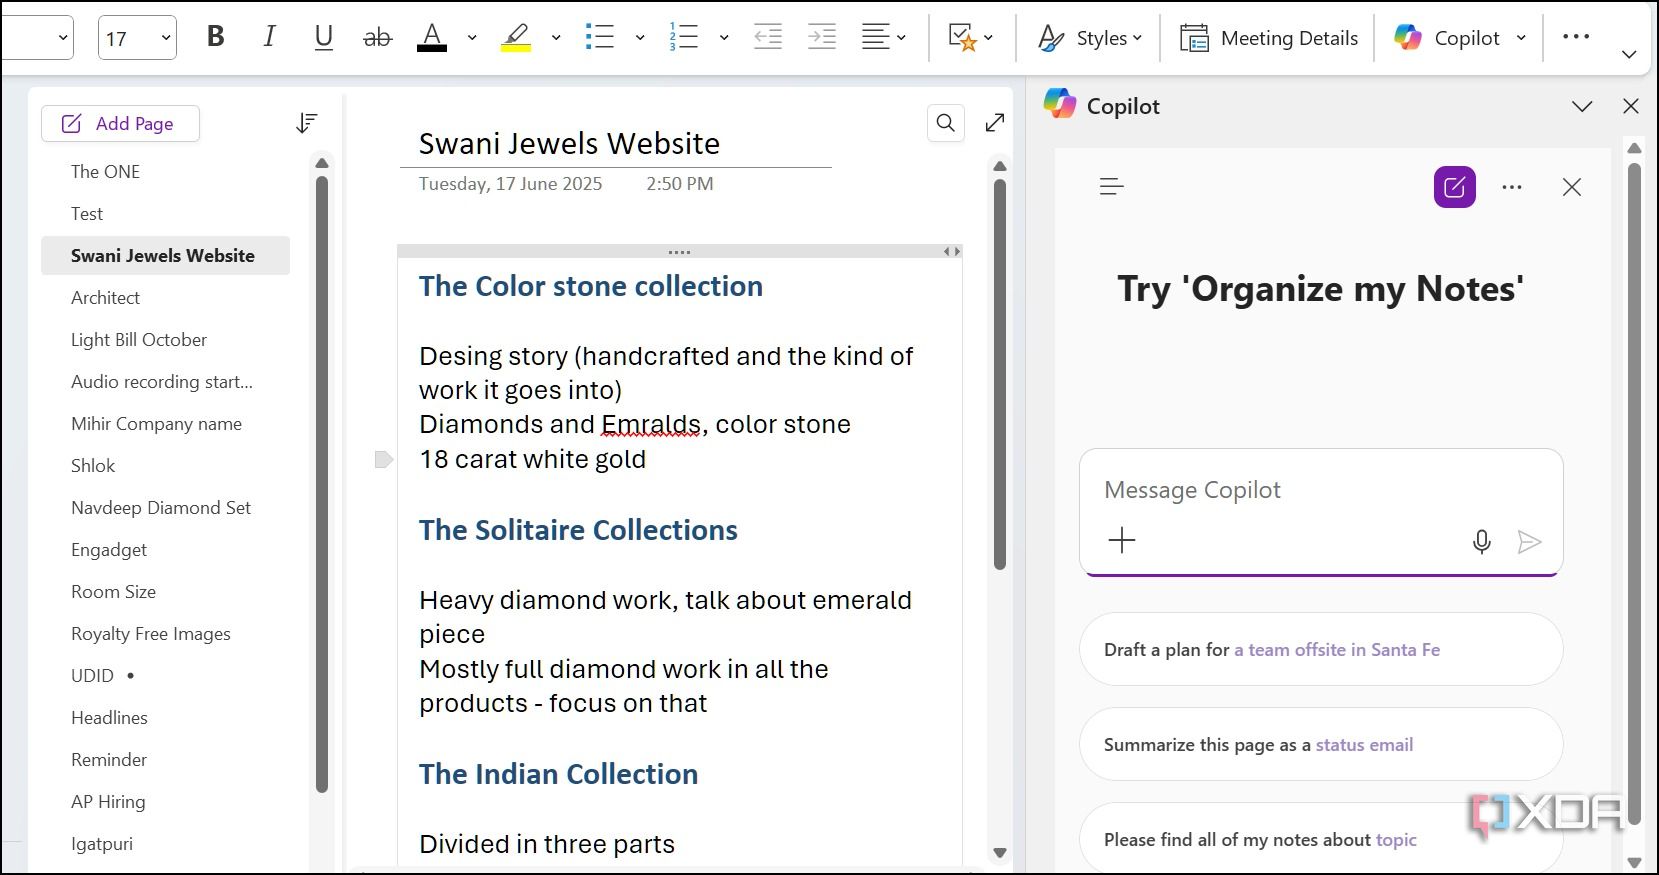1659x875 pixels.
Task: Add attachment with plus icon
Action: [x=1122, y=541]
